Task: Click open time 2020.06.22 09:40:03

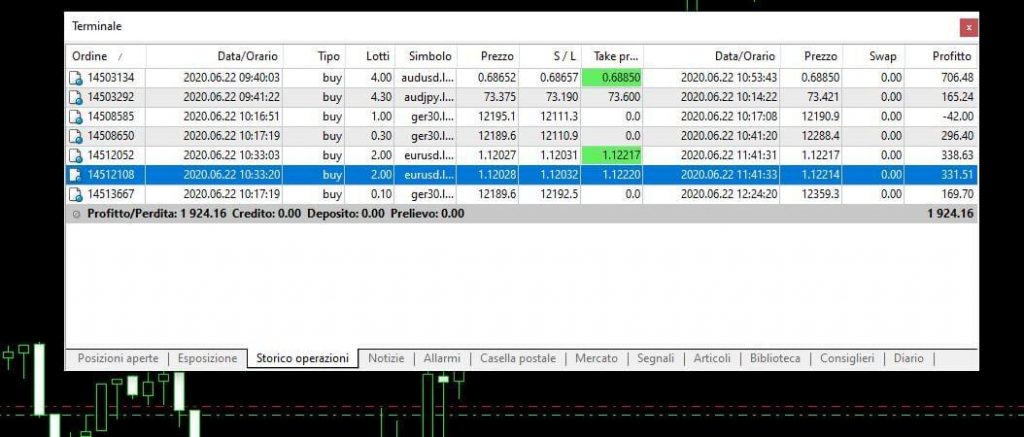Action: pyautogui.click(x=231, y=78)
